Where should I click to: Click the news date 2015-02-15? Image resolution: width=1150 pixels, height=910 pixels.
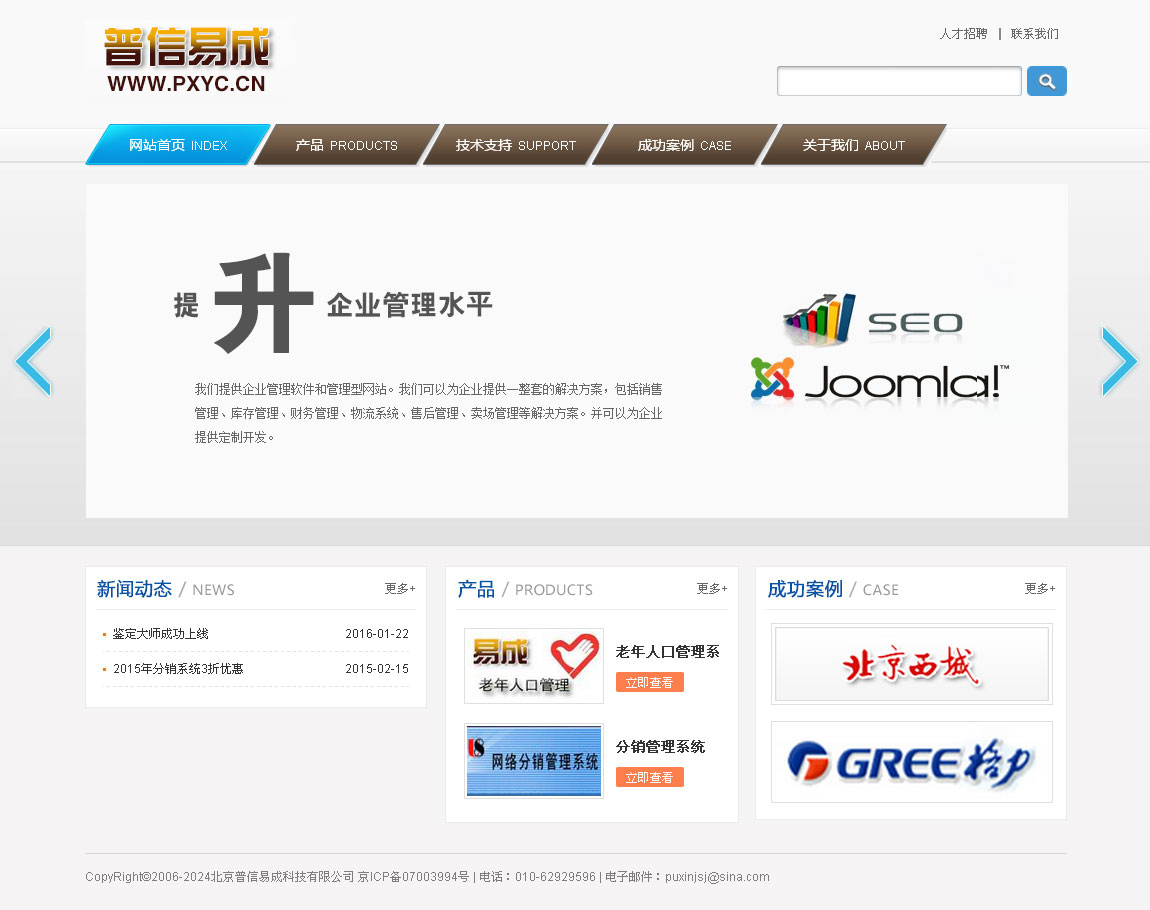pyautogui.click(x=377, y=669)
